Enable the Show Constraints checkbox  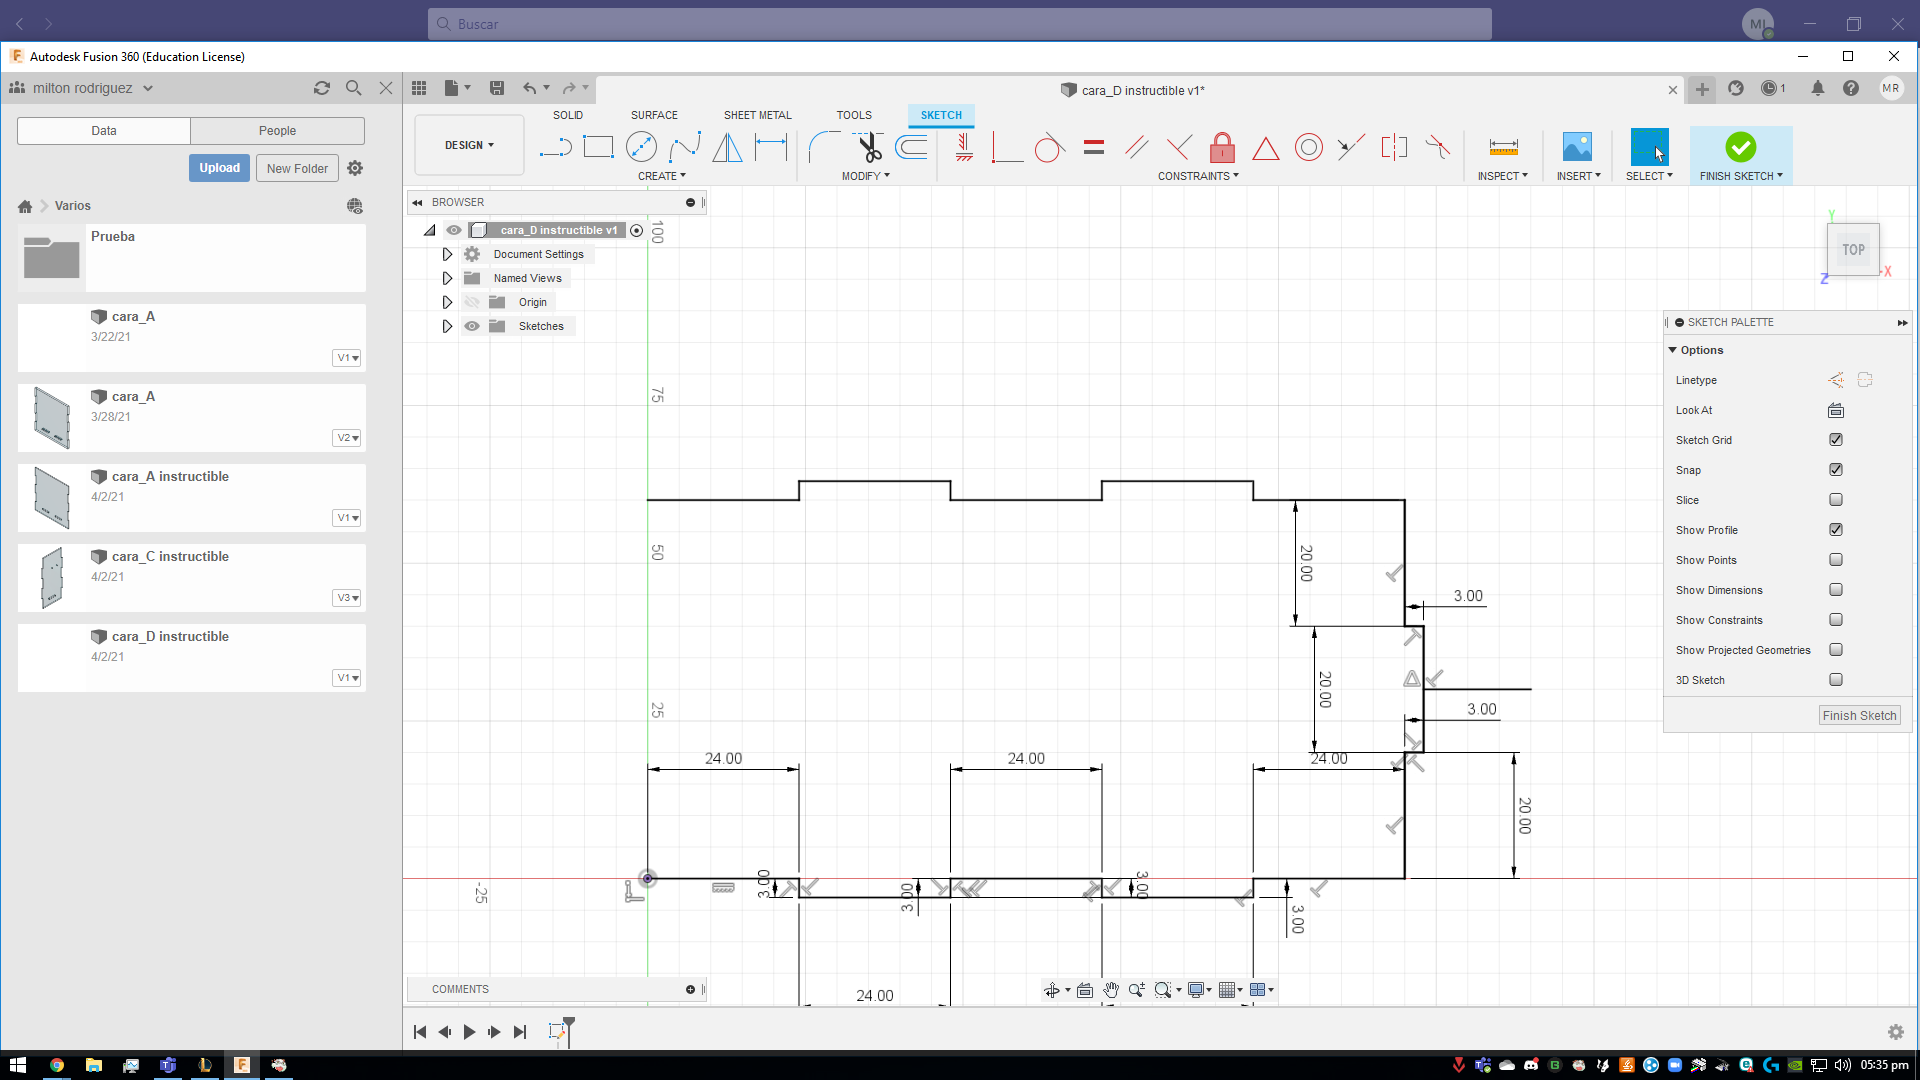point(1836,620)
